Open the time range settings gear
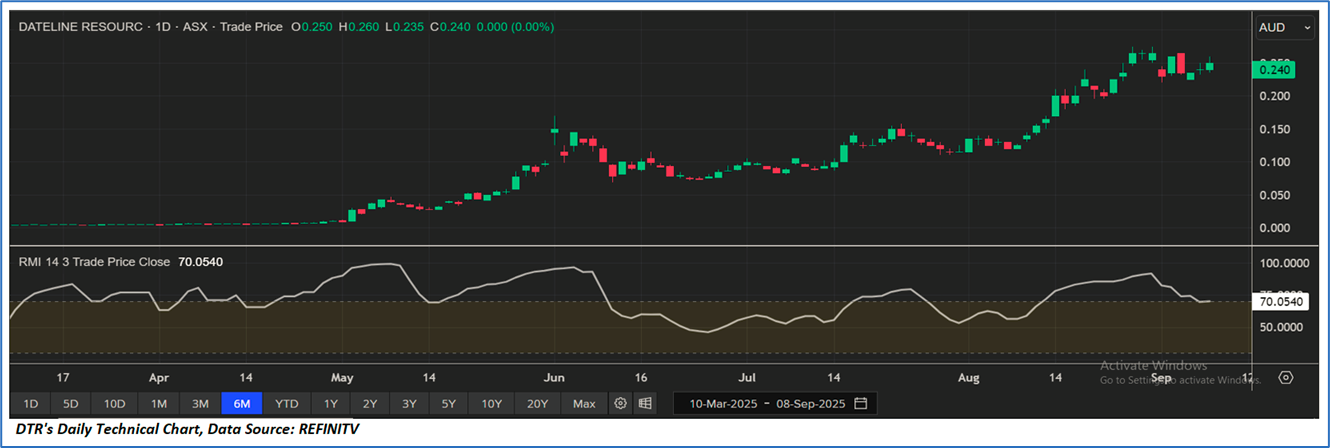The height and width of the screenshot is (448, 1330). point(621,404)
